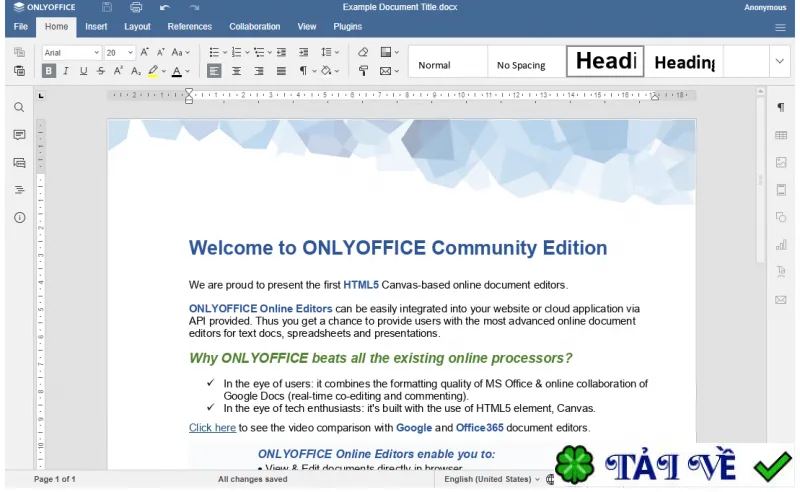Viewport: 800px width, 492px height.
Task: Open table settings in right sidebar
Action: 781,135
